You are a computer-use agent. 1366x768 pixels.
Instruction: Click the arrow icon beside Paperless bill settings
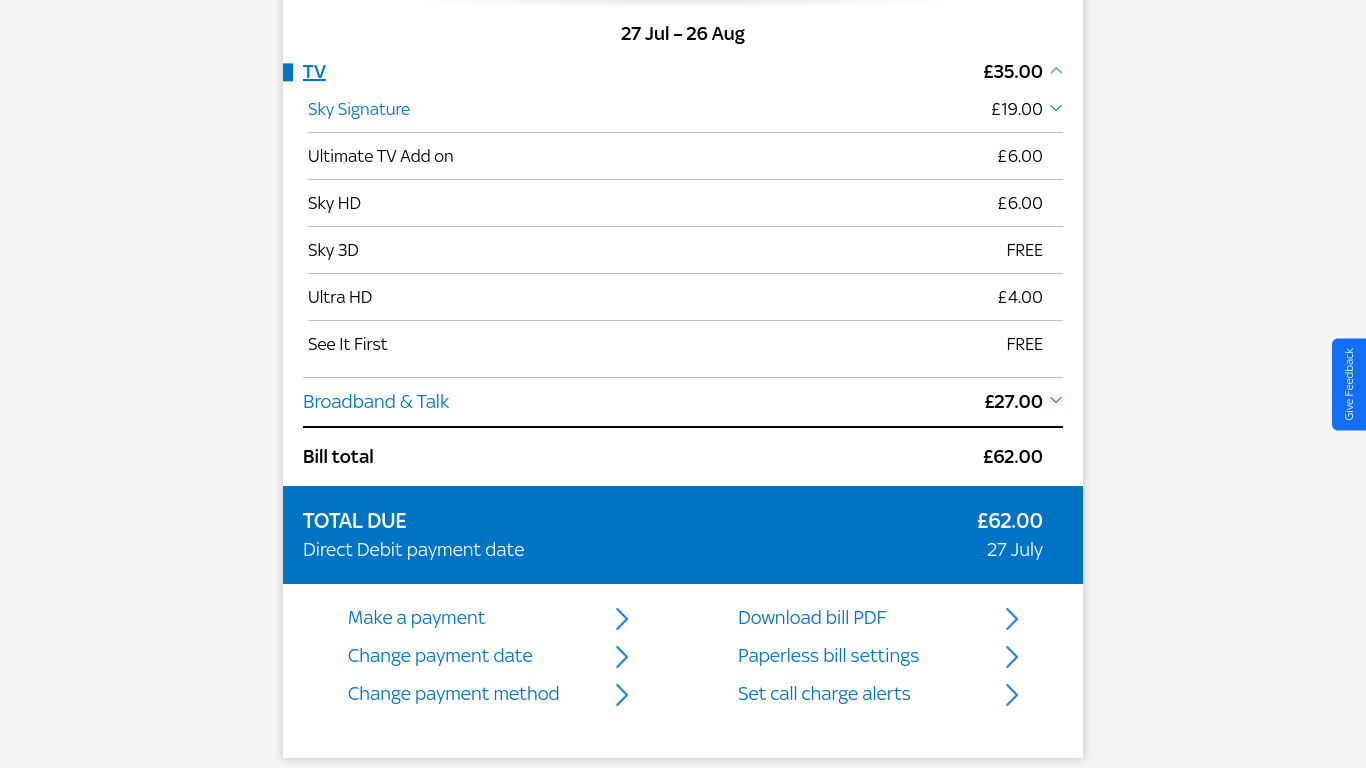1011,656
